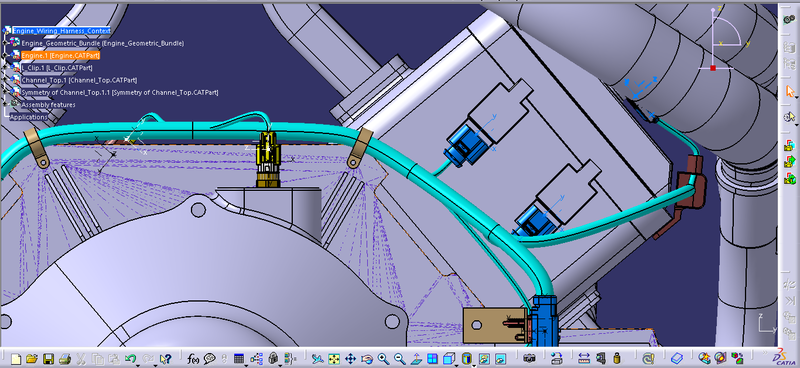Select the Pan view tool
The width and height of the screenshot is (800, 368).
(350, 359)
